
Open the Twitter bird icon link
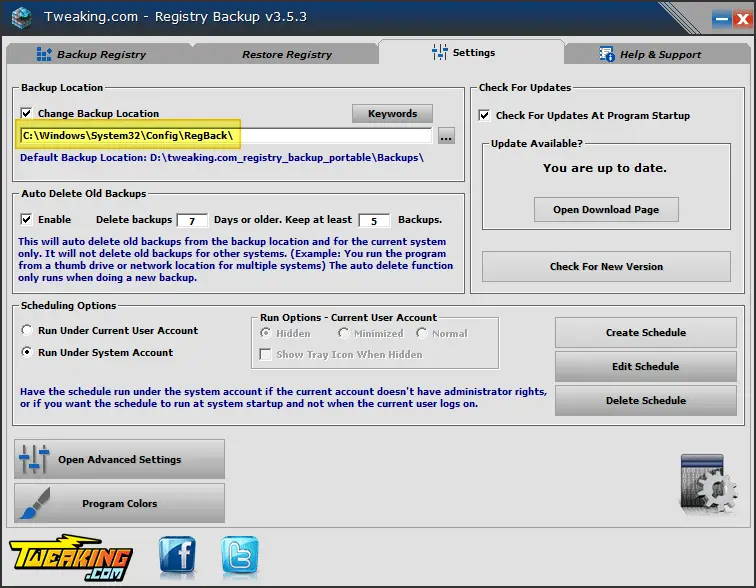click(240, 555)
